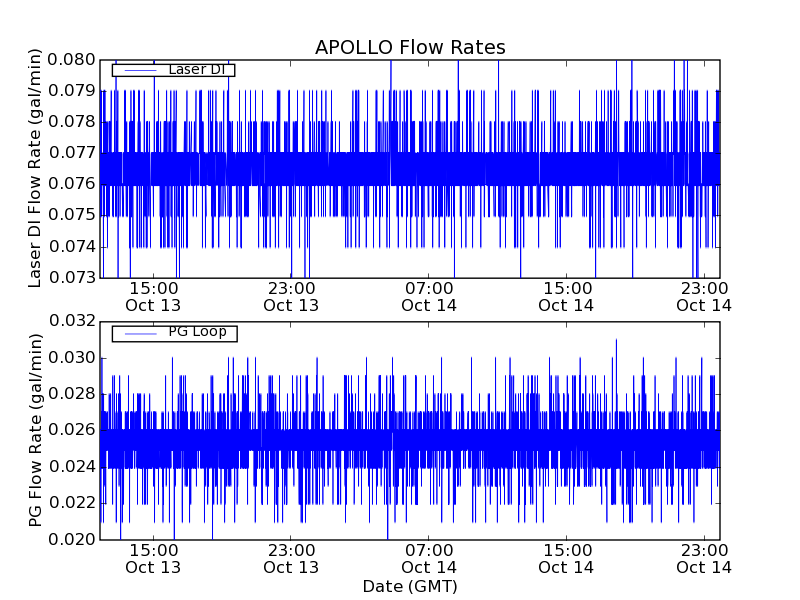Click '15:00 Oct 13' under the Laser DI plot

tap(153, 297)
